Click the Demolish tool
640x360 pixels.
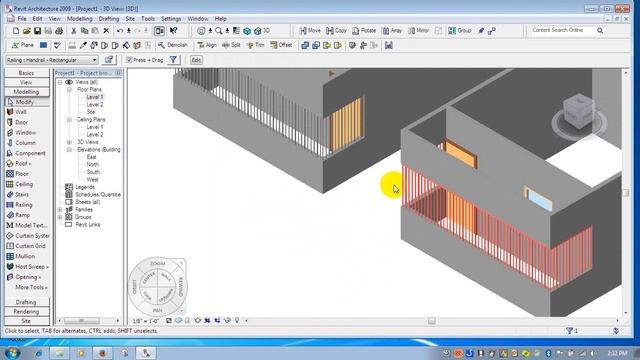pos(173,45)
